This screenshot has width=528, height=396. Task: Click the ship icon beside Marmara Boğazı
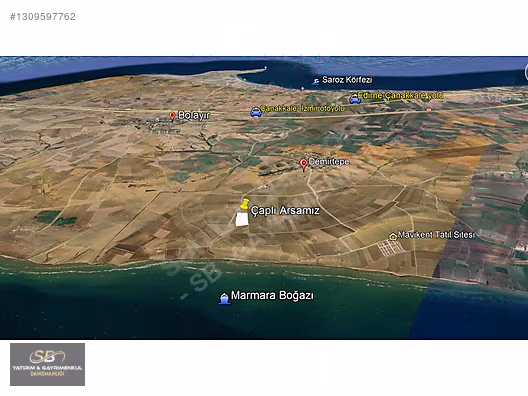coord(224,298)
